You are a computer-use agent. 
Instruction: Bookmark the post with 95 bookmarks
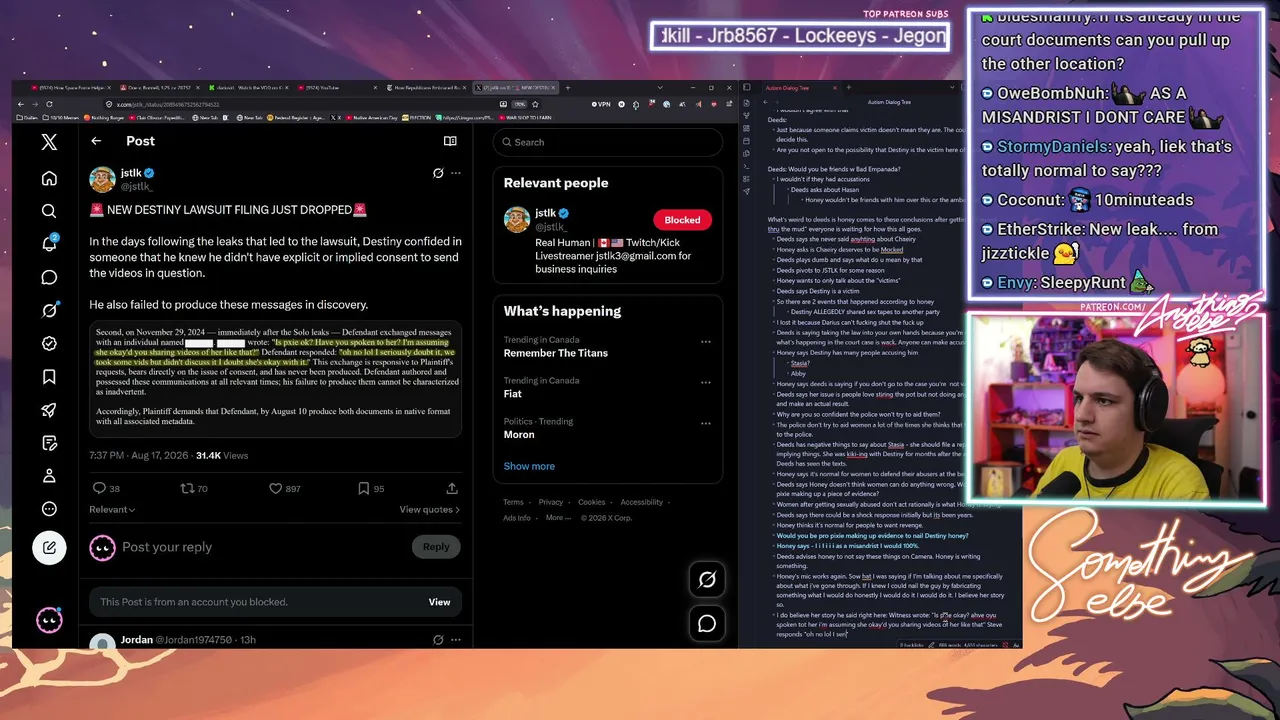point(371,488)
